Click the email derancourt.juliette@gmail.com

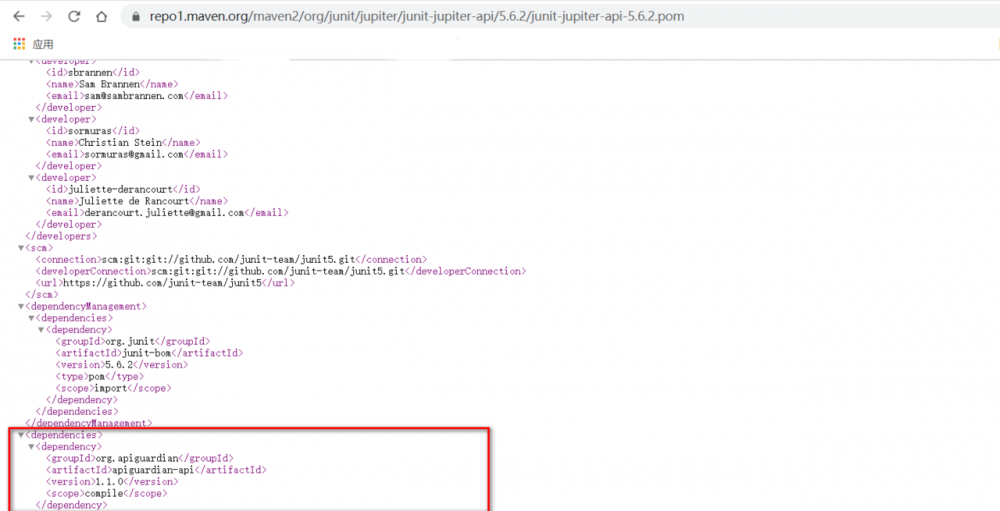click(x=166, y=212)
